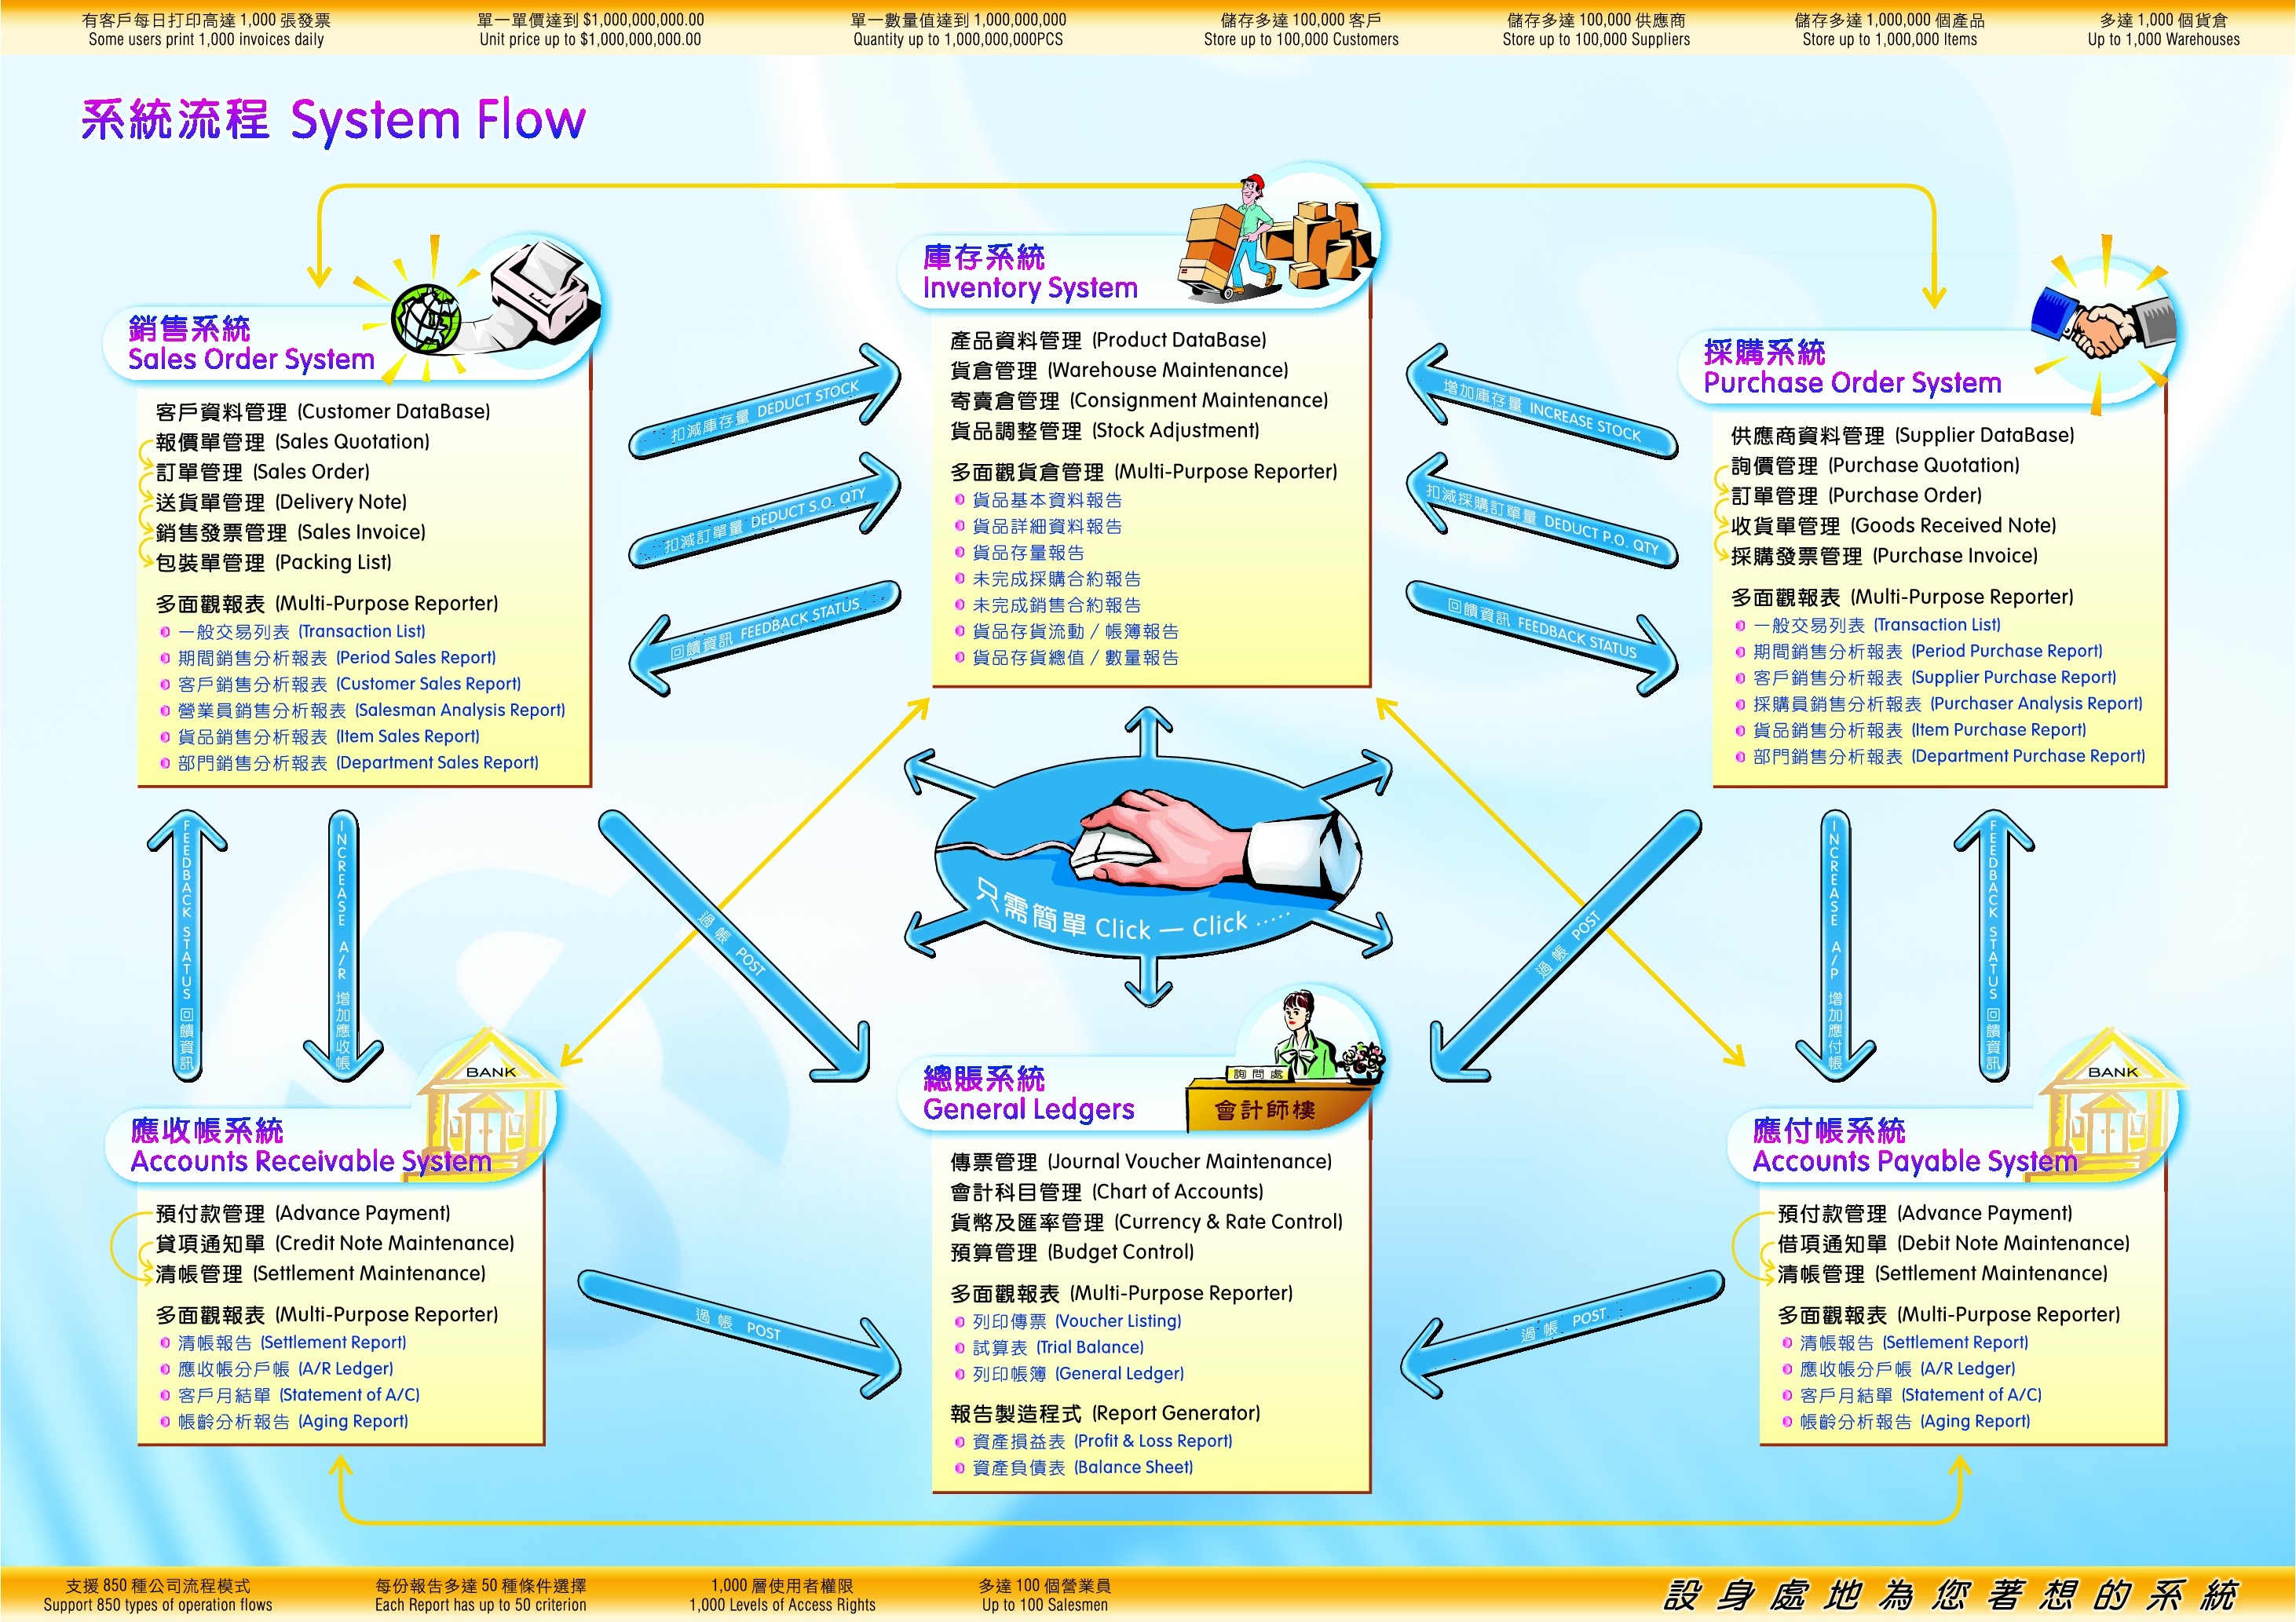Select Purchase Quotation entry

coord(1875,465)
